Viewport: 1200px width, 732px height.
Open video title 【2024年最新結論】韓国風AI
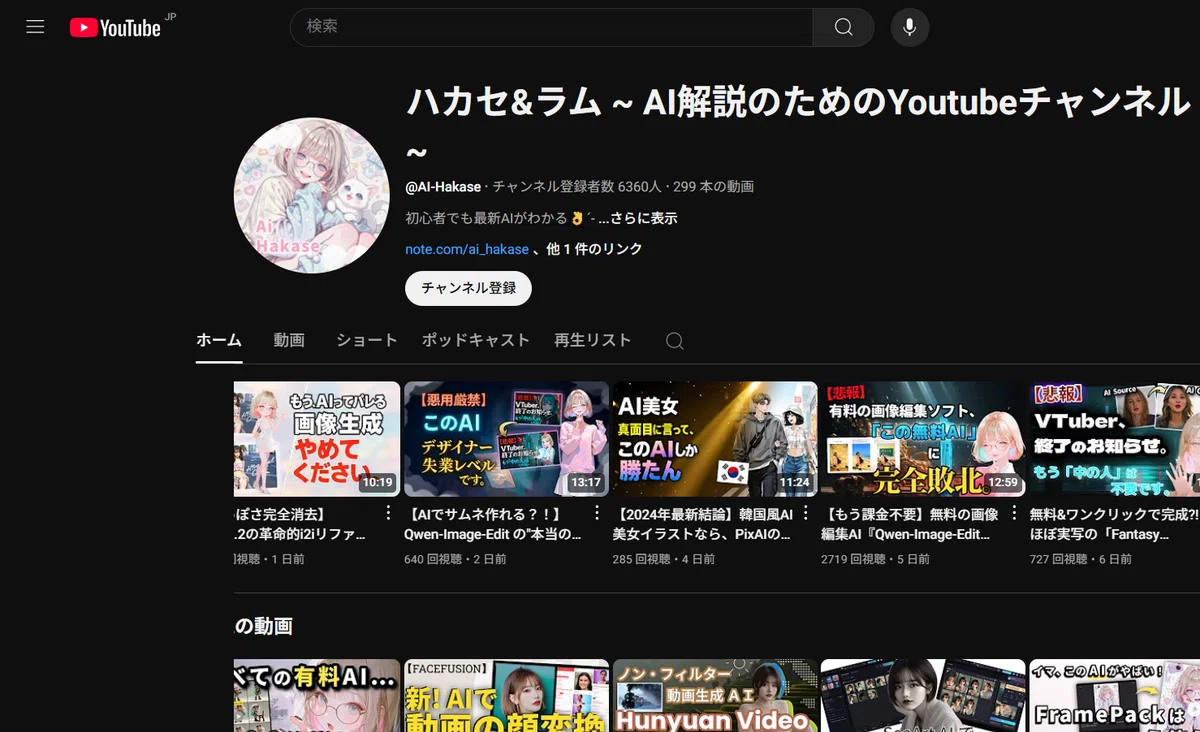tap(702, 524)
